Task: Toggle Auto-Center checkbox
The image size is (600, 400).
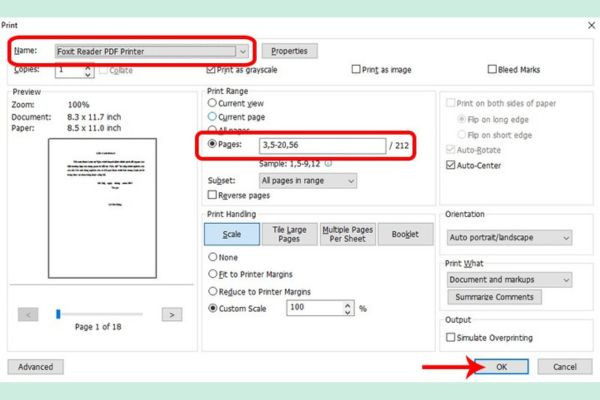Action: [x=451, y=165]
